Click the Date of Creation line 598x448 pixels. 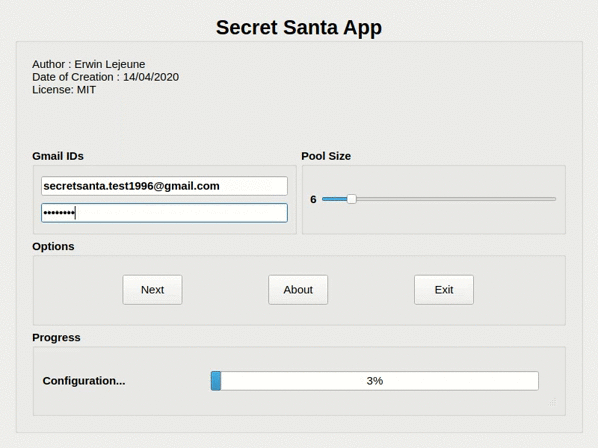(105, 77)
